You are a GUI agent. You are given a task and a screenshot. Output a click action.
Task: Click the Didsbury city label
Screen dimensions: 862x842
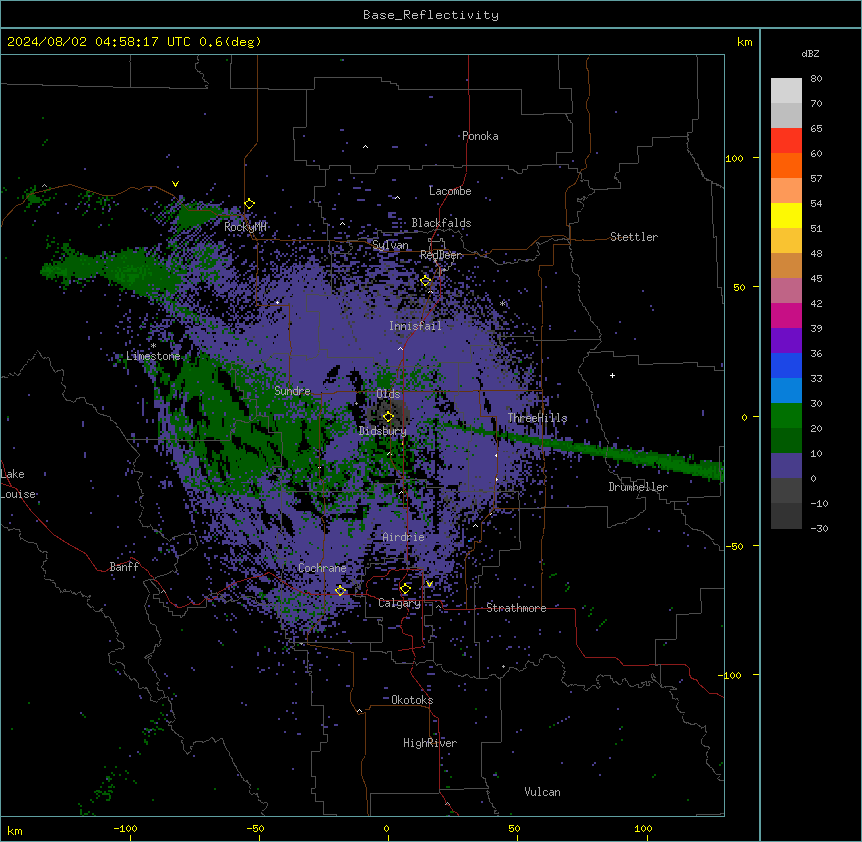[383, 431]
